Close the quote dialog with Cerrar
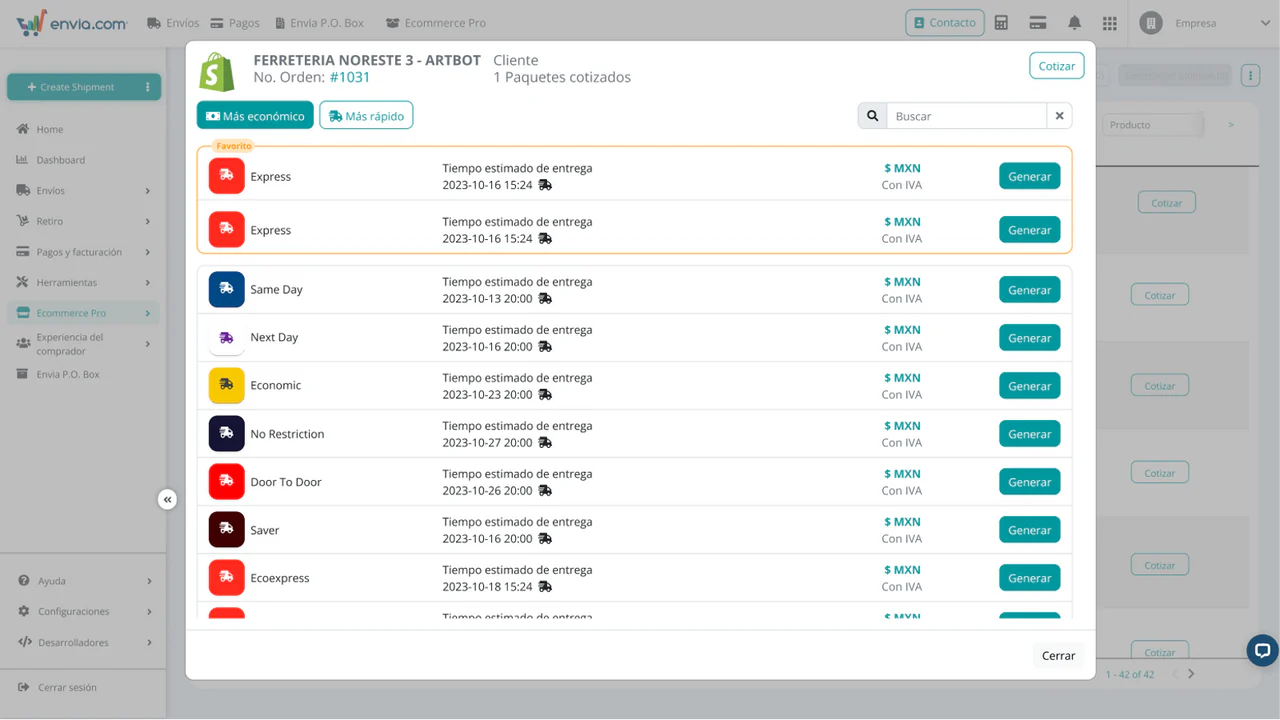This screenshot has height=720, width=1280. coord(1058,656)
